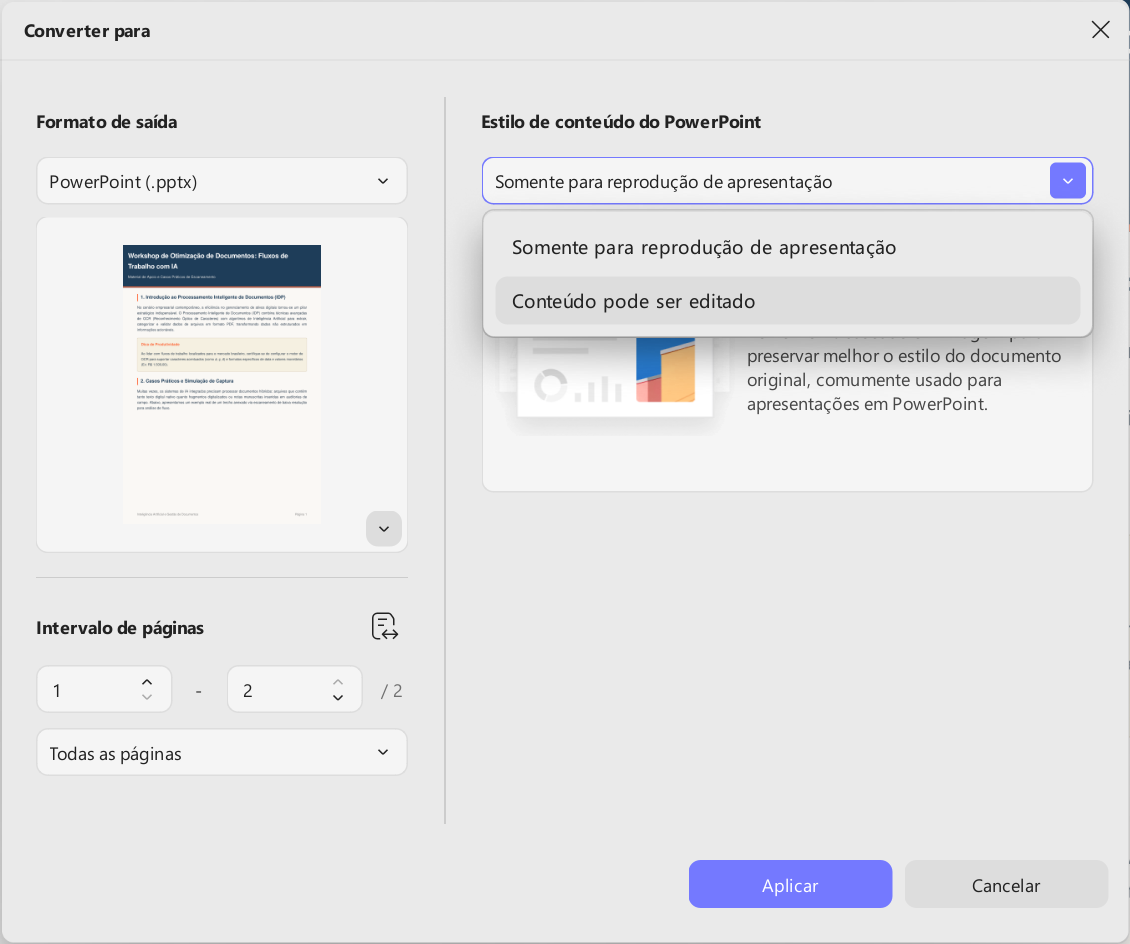Click the document preview thumbnail

tap(222, 383)
